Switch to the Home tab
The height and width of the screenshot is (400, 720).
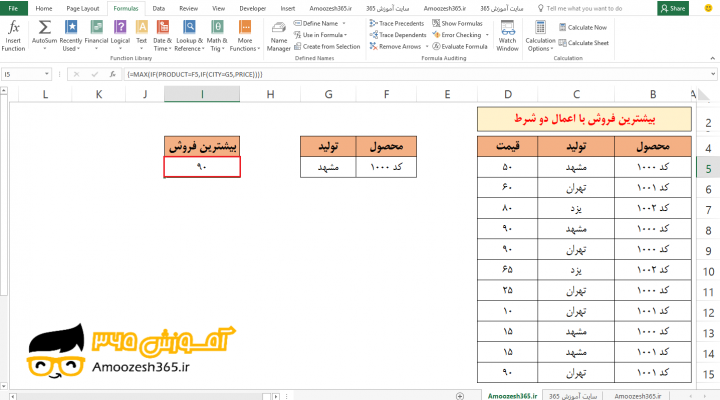point(44,8)
